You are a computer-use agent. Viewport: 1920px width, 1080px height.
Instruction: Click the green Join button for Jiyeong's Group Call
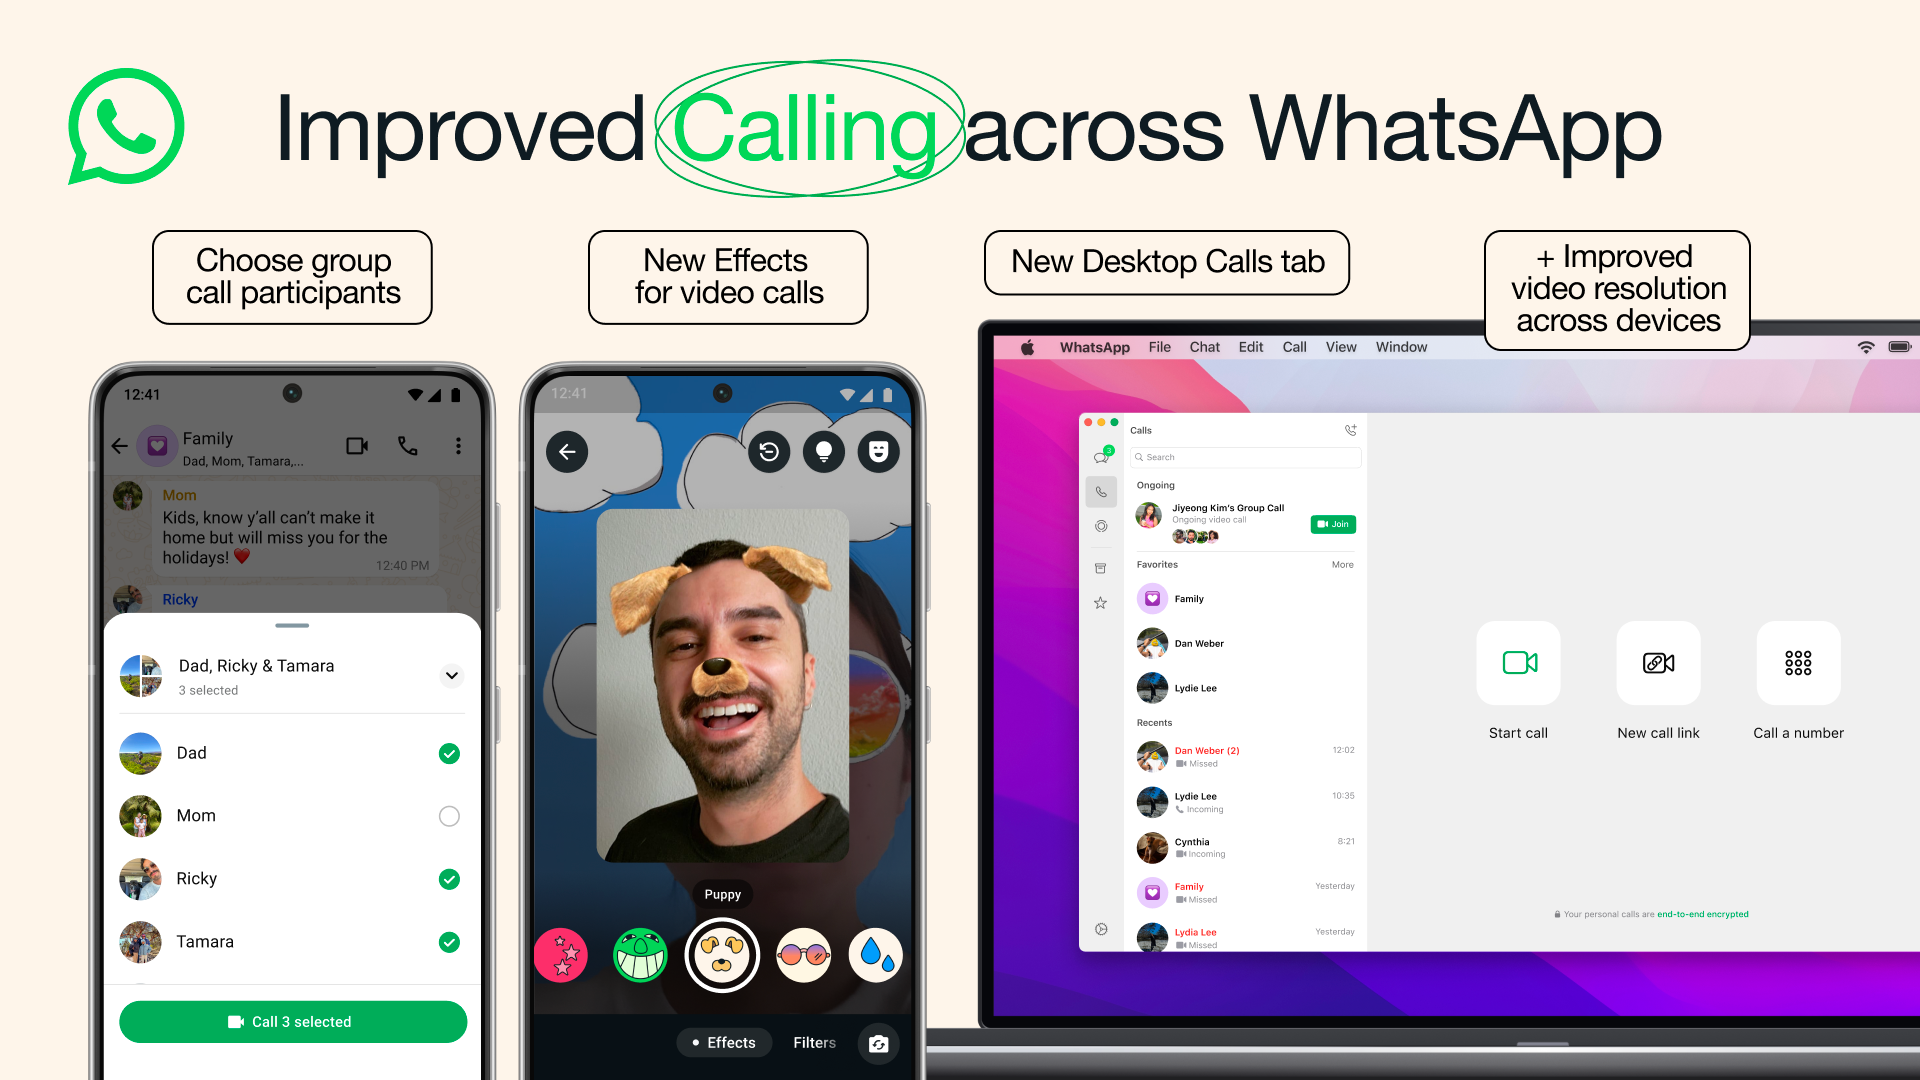coord(1329,524)
